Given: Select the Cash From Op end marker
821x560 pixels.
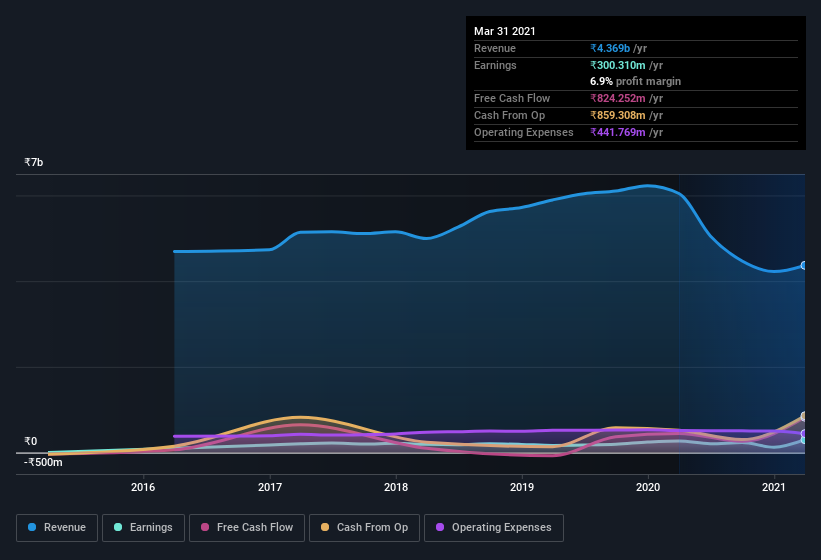Looking at the screenshot, I should click(804, 416).
